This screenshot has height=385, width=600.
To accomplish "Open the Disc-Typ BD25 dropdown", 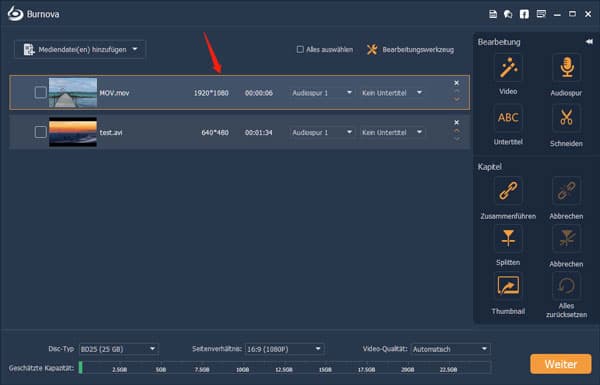I will pyautogui.click(x=118, y=349).
